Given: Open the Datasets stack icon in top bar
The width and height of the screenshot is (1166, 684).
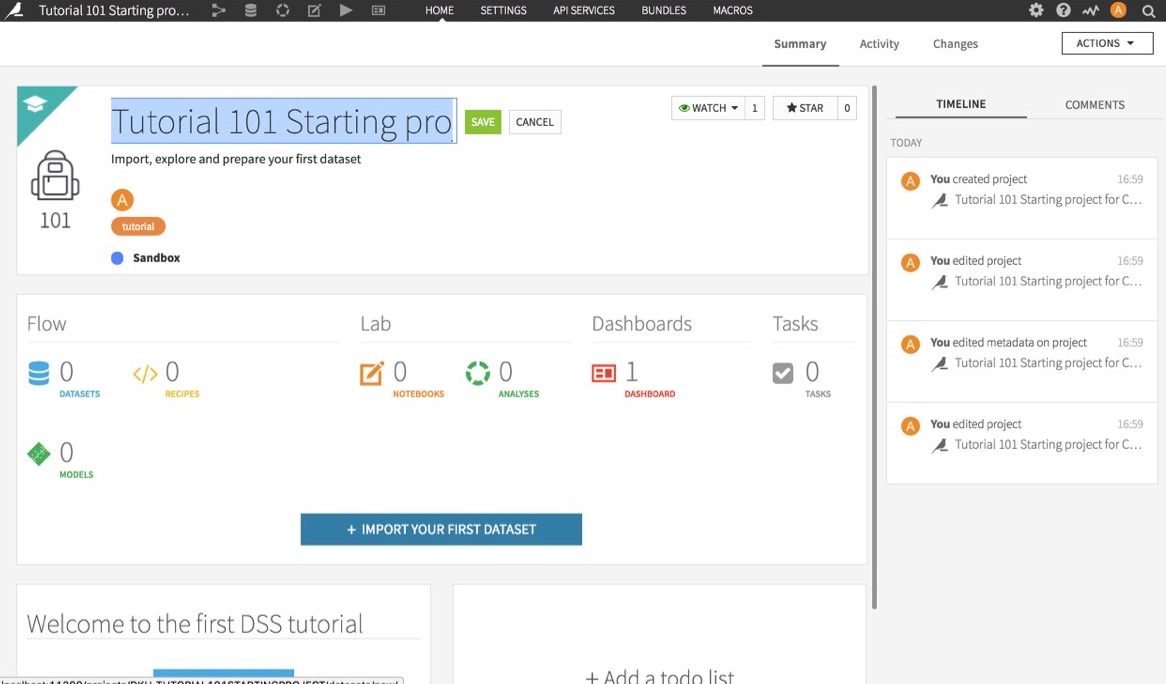Looking at the screenshot, I should click(251, 10).
